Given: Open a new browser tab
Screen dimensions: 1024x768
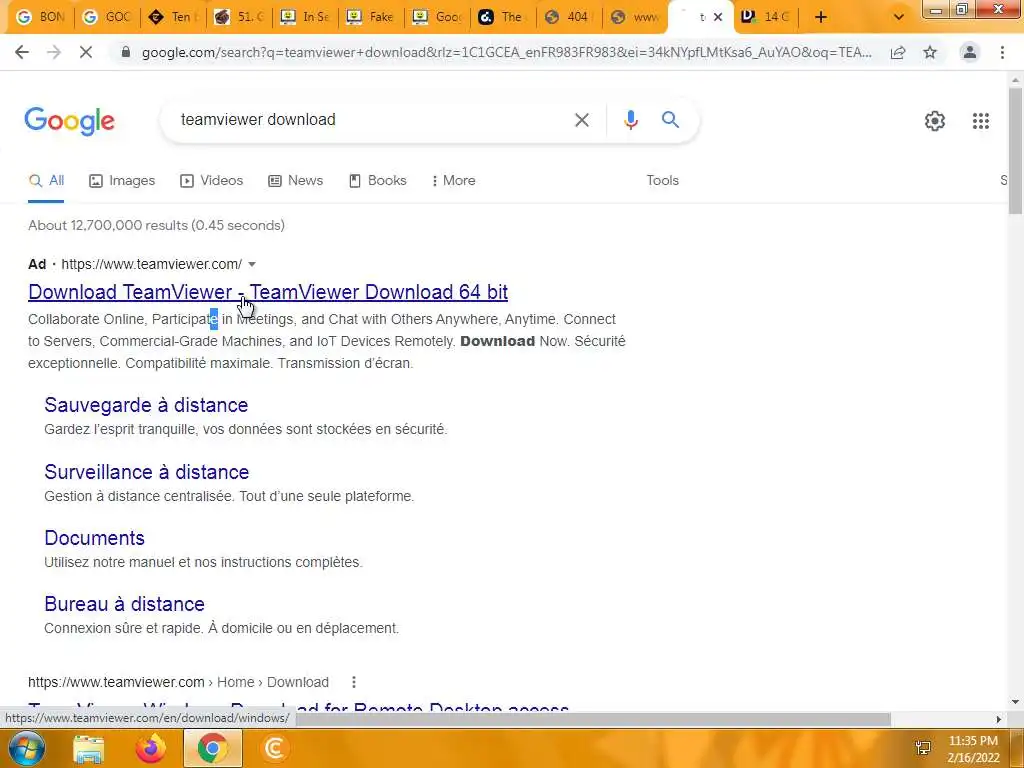Looking at the screenshot, I should pyautogui.click(x=821, y=17).
